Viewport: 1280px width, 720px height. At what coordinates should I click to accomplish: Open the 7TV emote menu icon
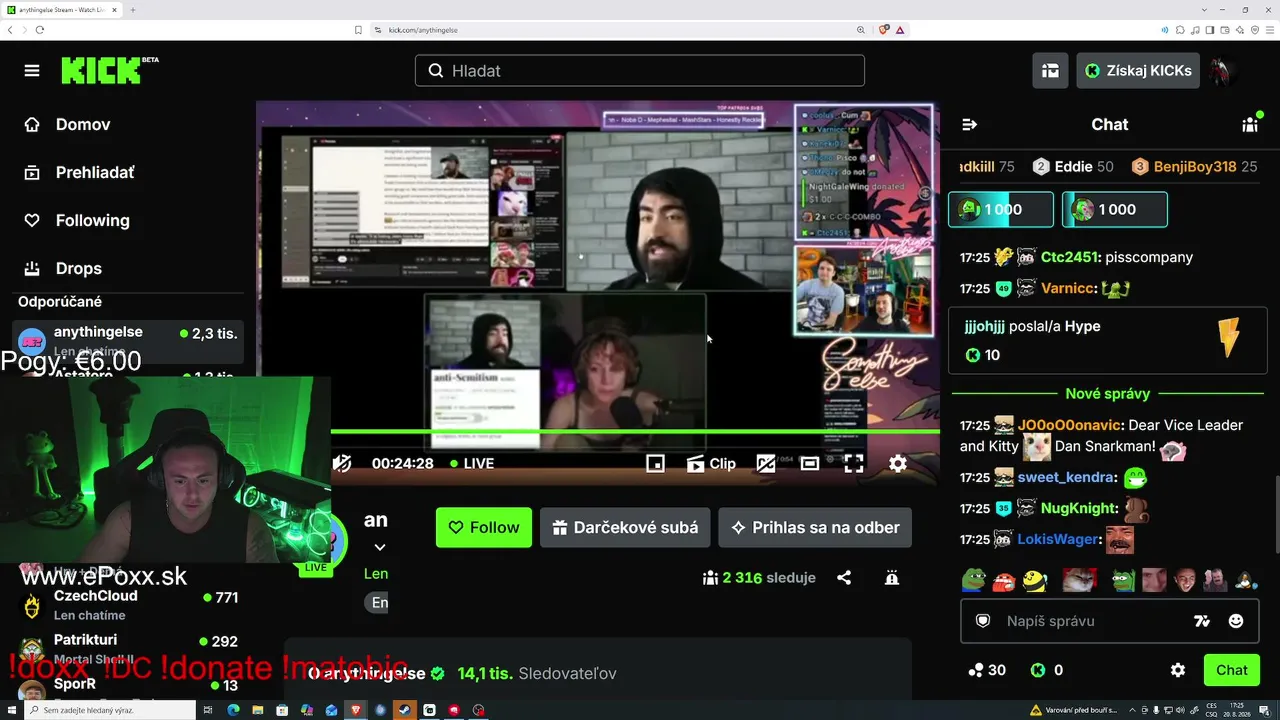[x=1202, y=621]
